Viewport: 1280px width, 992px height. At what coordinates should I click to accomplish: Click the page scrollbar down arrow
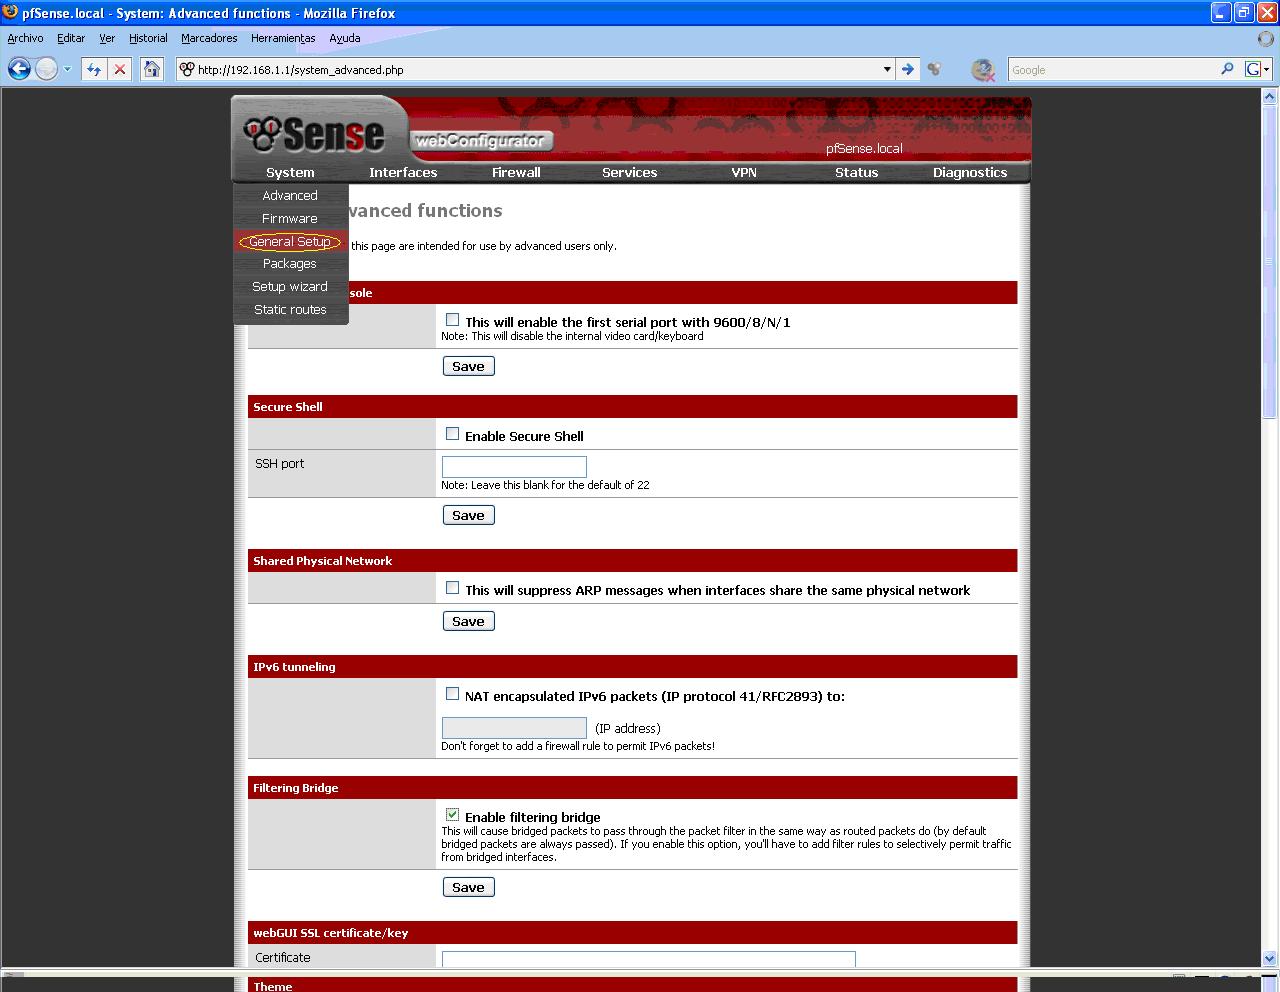click(x=1270, y=958)
